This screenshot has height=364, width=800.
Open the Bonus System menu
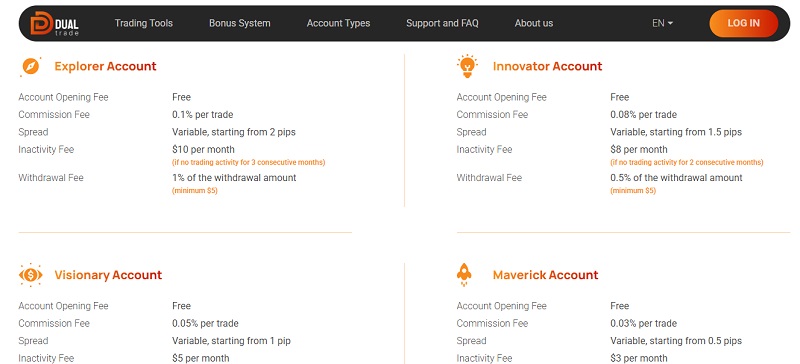click(x=240, y=23)
